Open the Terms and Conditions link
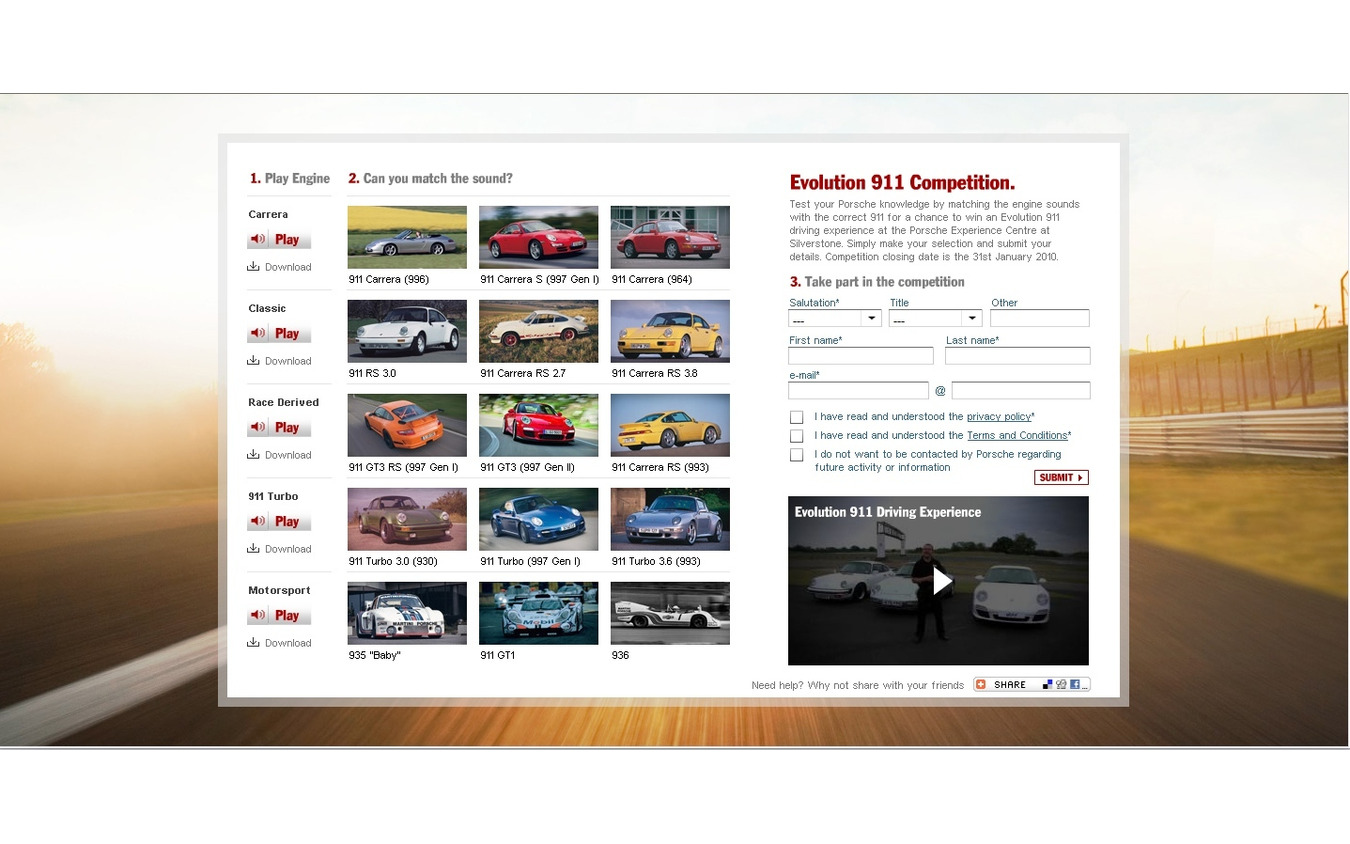Image resolution: width=1350 pixels, height=844 pixels. point(1017,436)
